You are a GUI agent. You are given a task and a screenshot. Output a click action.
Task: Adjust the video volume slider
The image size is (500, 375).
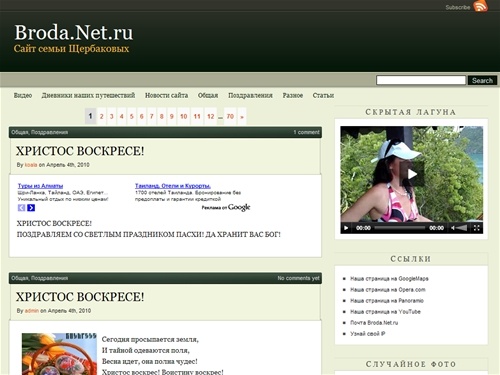coord(462,228)
